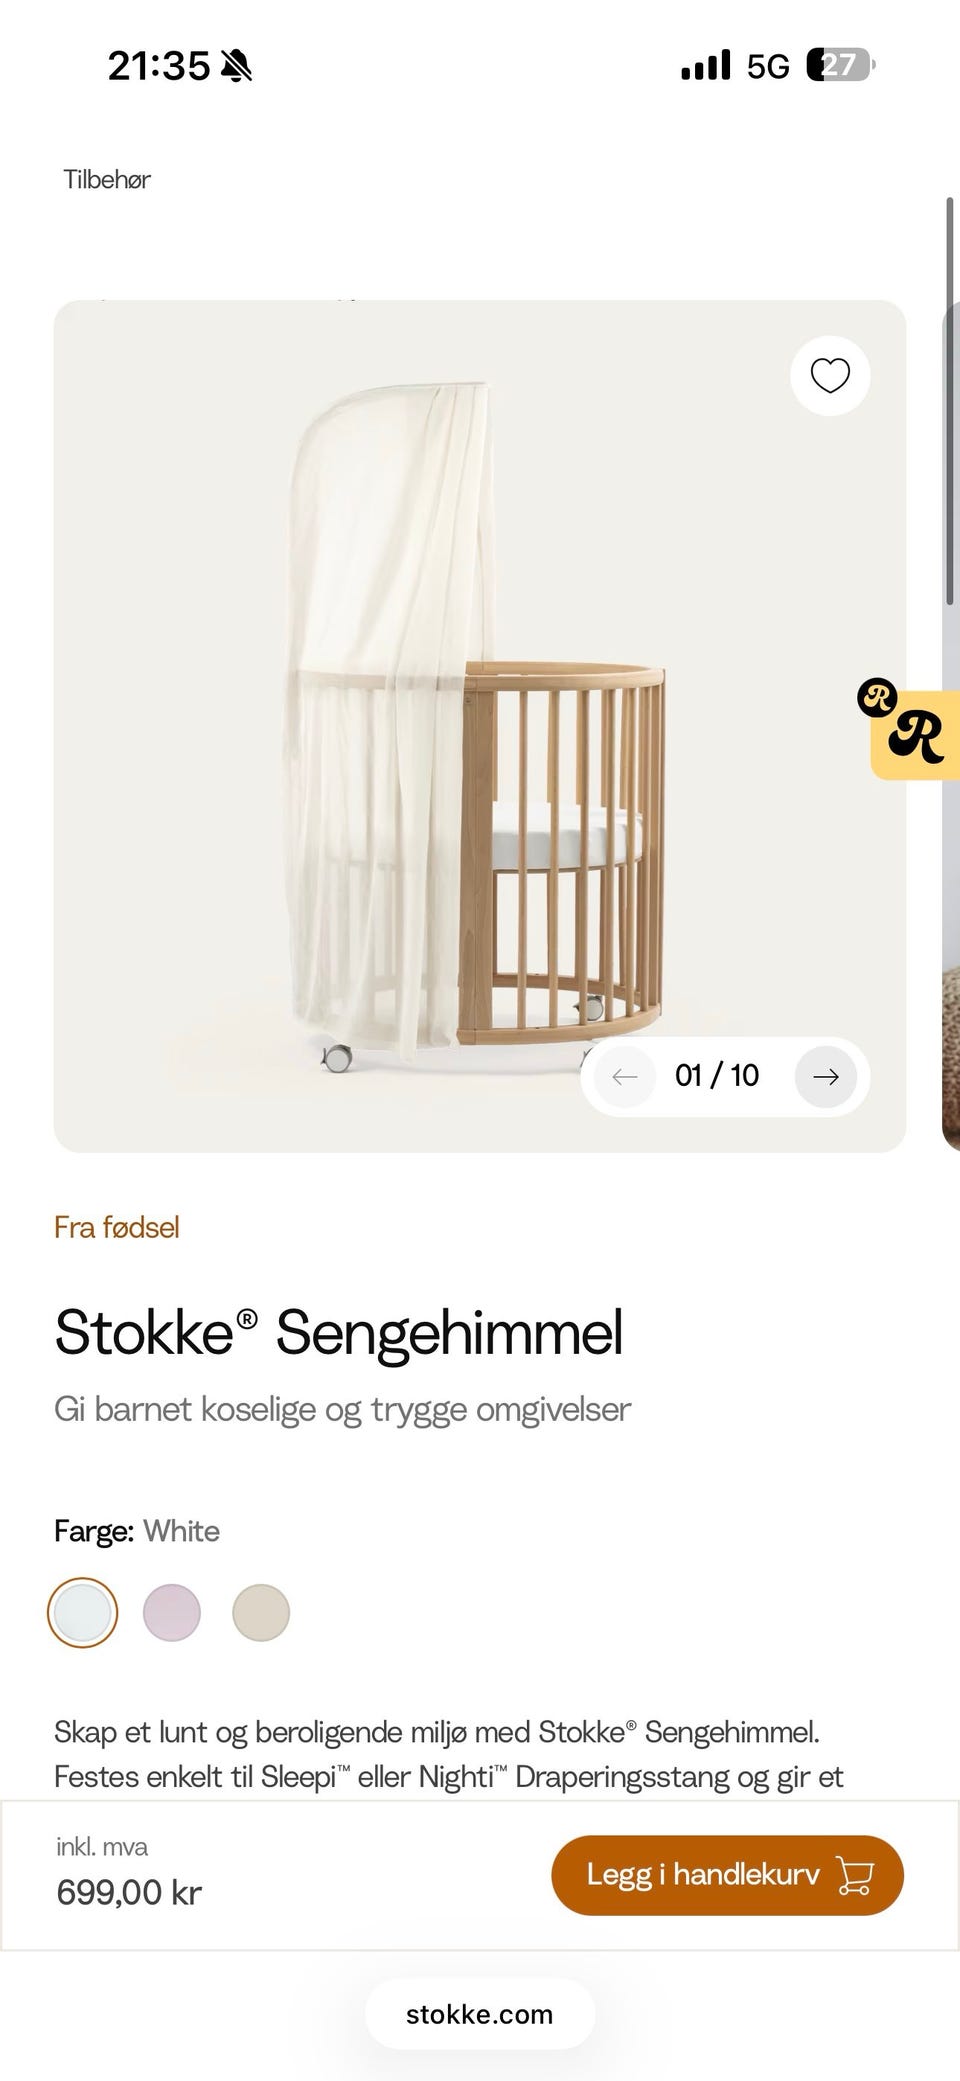Image resolution: width=960 pixels, height=2081 pixels.
Task: Tap the Stokke Sengehimmel product title
Action: 339,1332
